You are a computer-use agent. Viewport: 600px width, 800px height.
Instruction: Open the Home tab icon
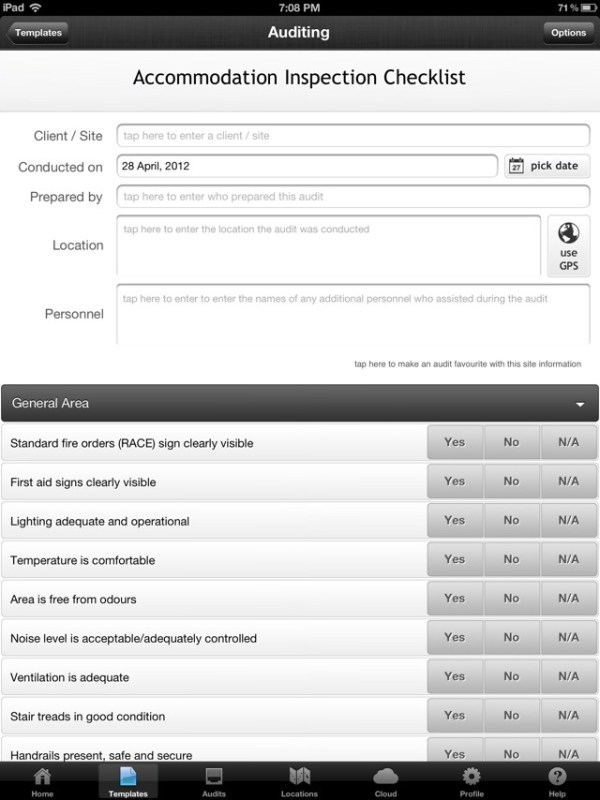[42, 777]
